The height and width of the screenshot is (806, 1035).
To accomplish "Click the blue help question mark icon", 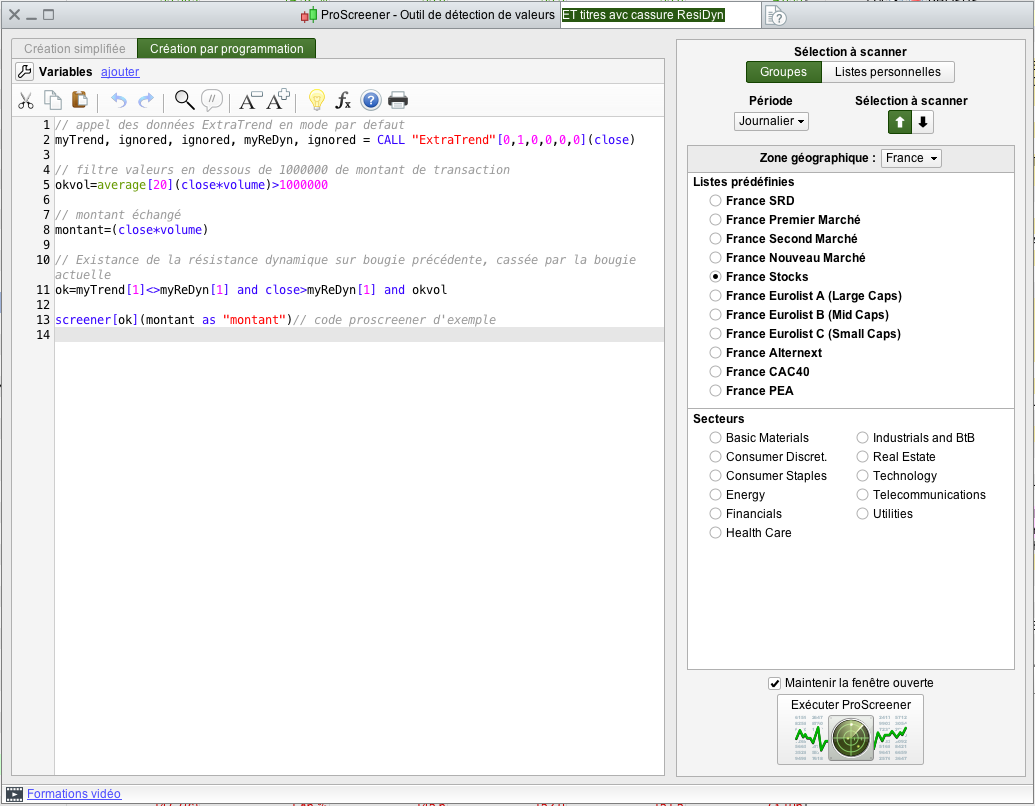I will [x=370, y=100].
